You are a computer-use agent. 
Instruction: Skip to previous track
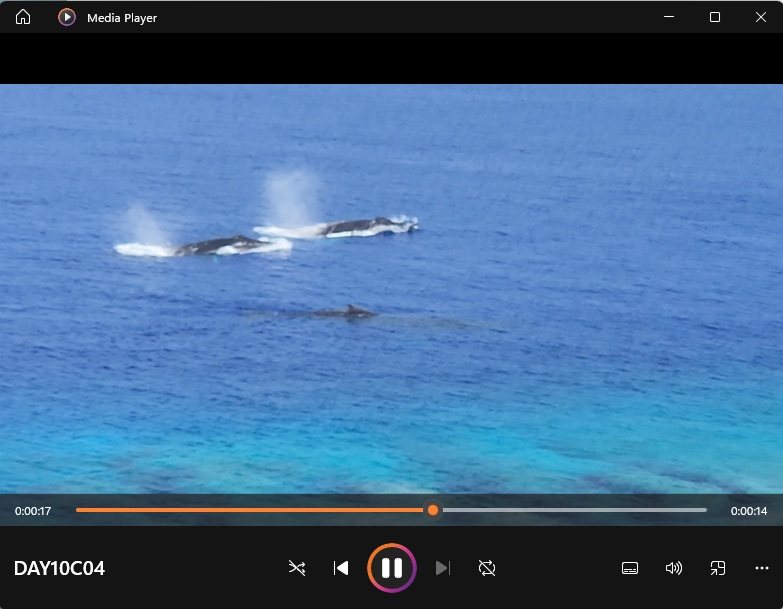pos(341,568)
